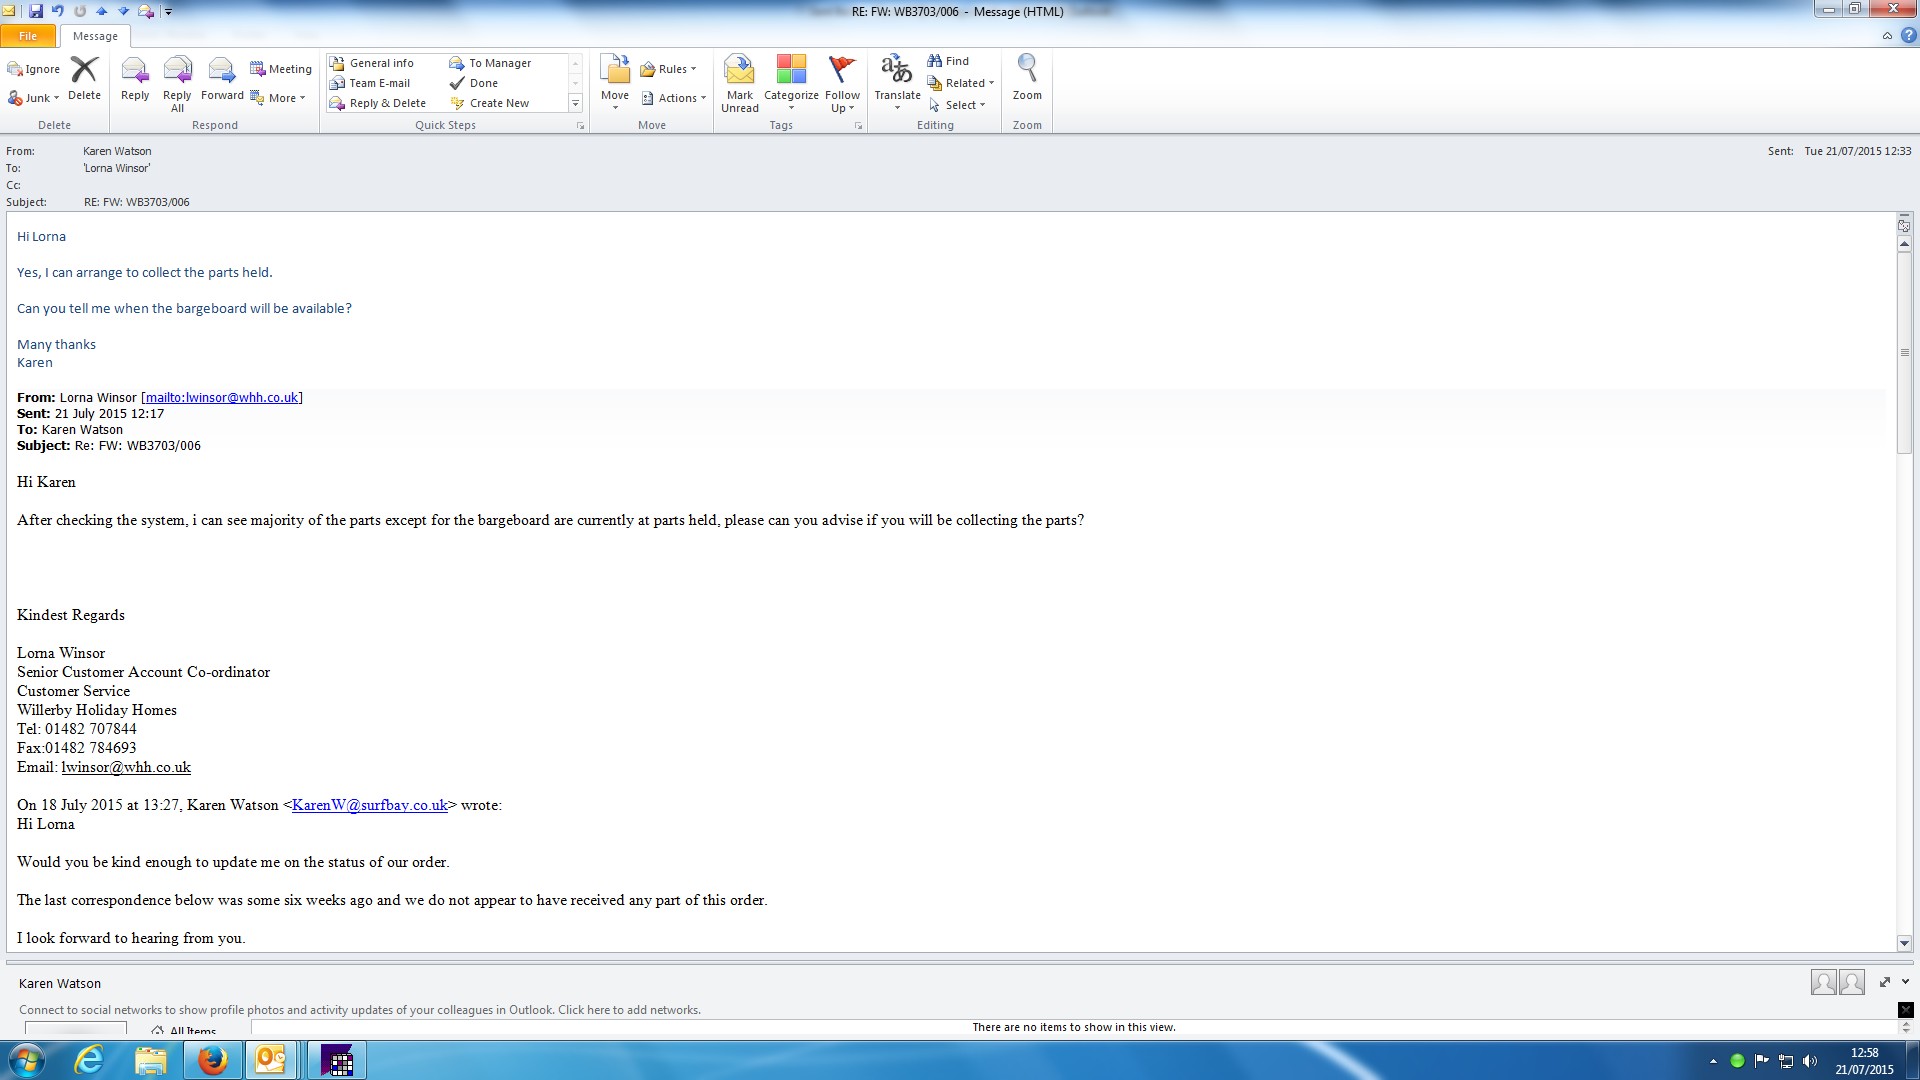The height and width of the screenshot is (1080, 1920).
Task: Open the File tab
Action: (x=28, y=36)
